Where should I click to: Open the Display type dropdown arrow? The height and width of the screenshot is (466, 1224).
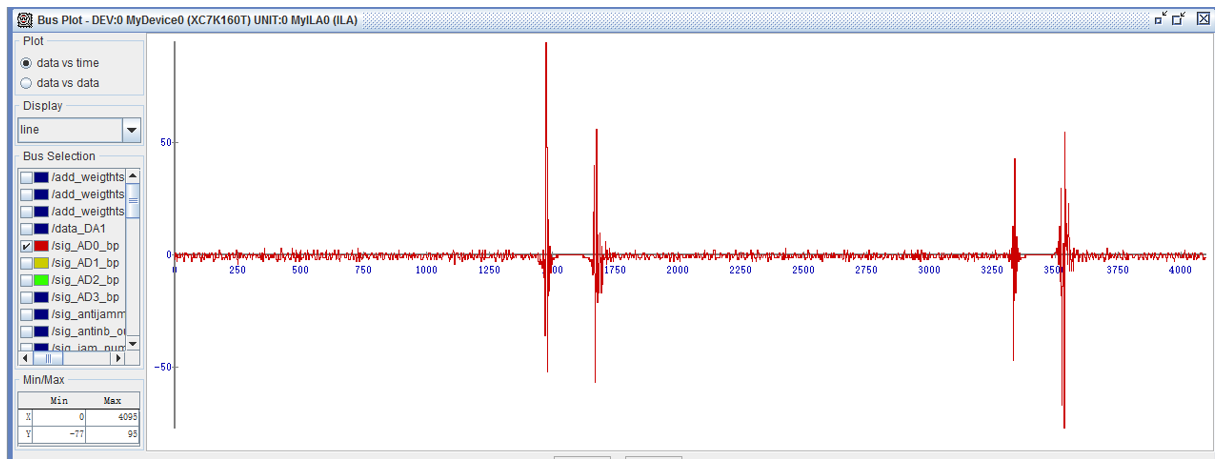pos(131,130)
